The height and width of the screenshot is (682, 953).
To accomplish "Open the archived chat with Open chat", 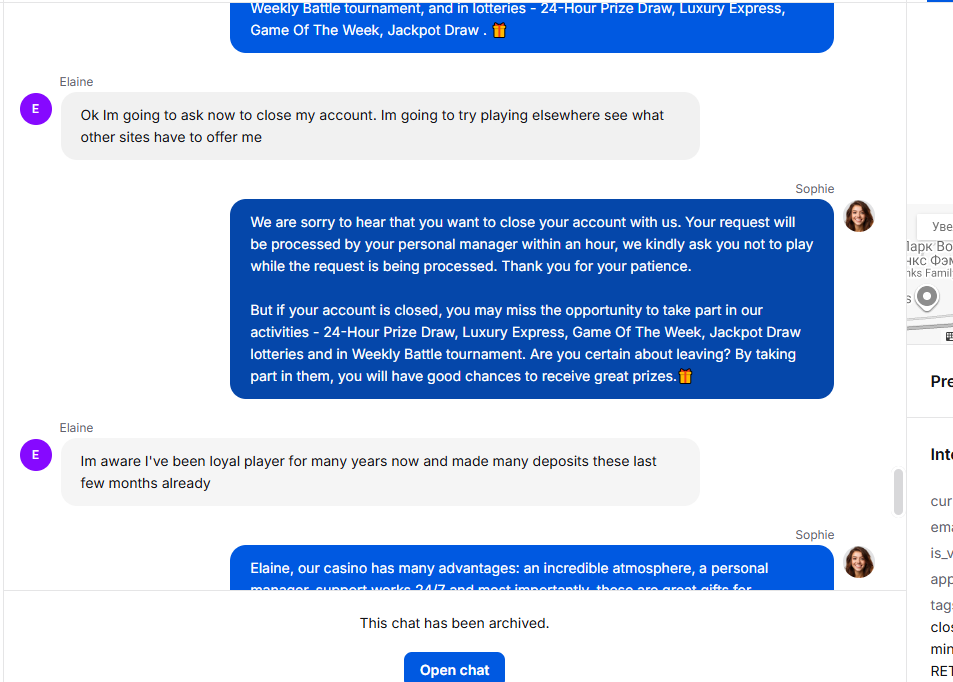I will 454,669.
